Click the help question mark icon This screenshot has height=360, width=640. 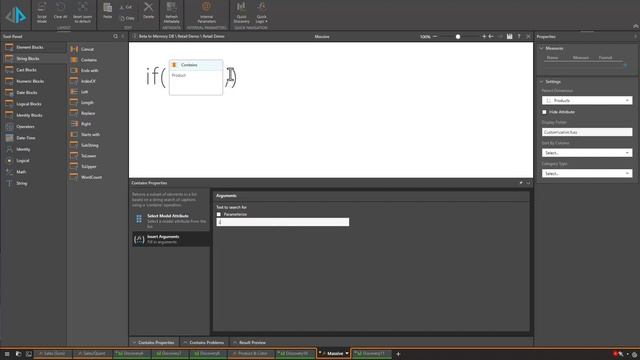519,36
